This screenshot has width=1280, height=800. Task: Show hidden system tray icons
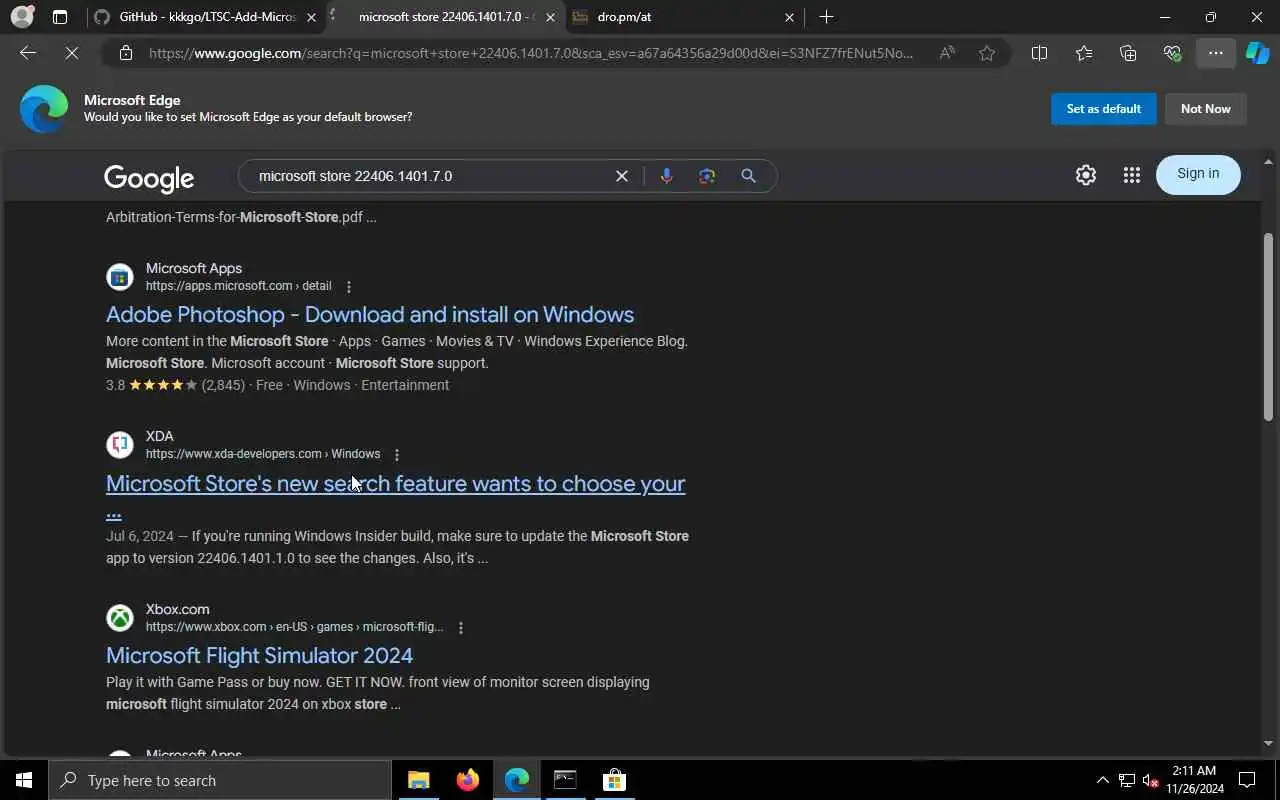[1103, 780]
